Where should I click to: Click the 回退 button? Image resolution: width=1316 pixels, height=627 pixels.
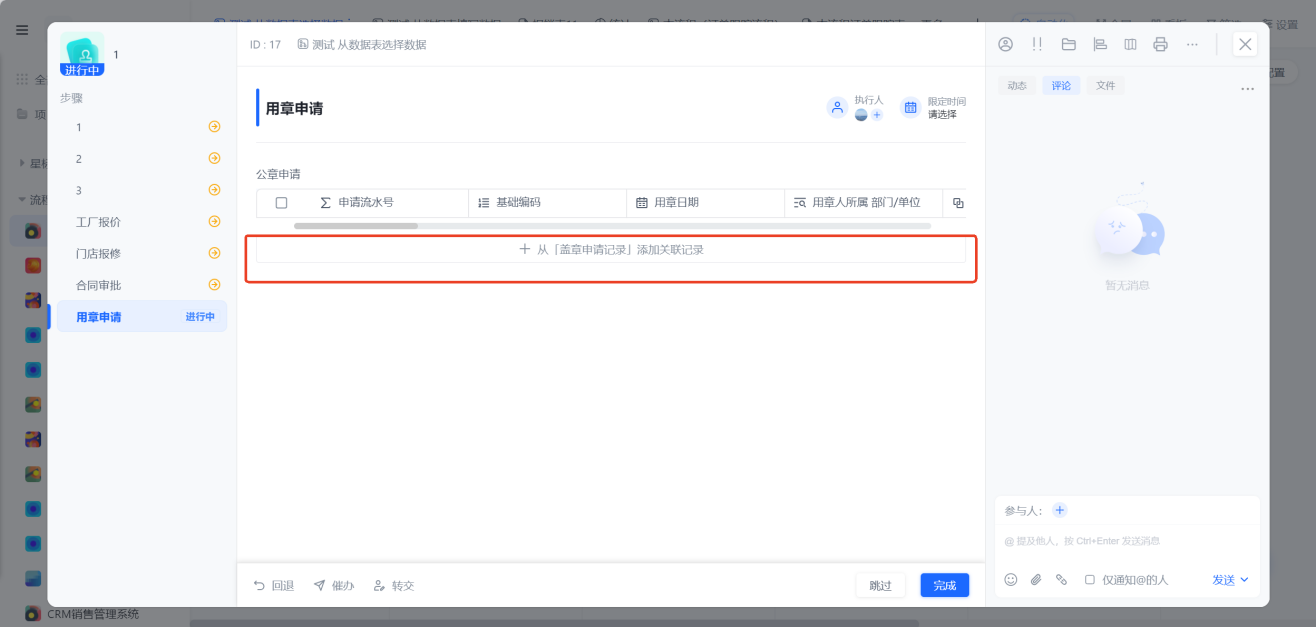[x=273, y=585]
